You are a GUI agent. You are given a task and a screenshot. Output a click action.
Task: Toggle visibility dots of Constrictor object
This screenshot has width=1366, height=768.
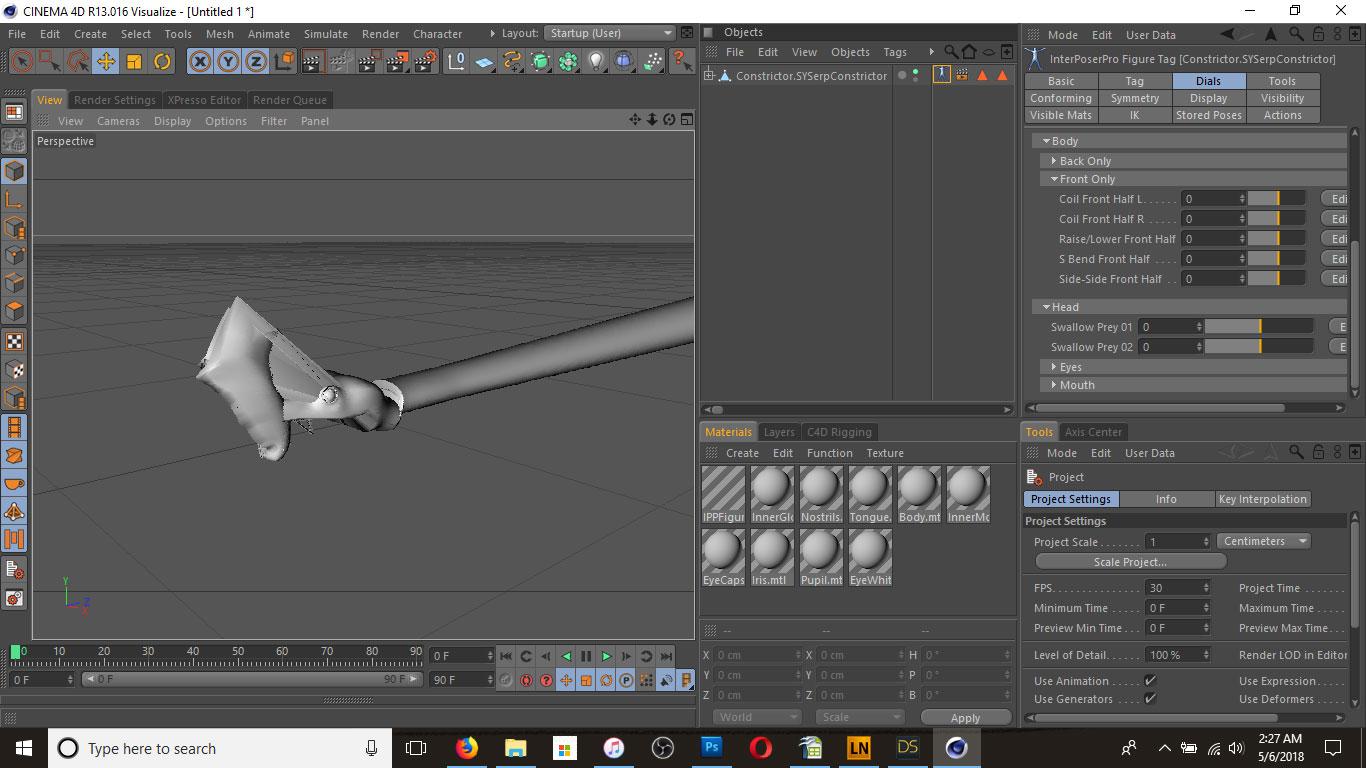pos(914,75)
